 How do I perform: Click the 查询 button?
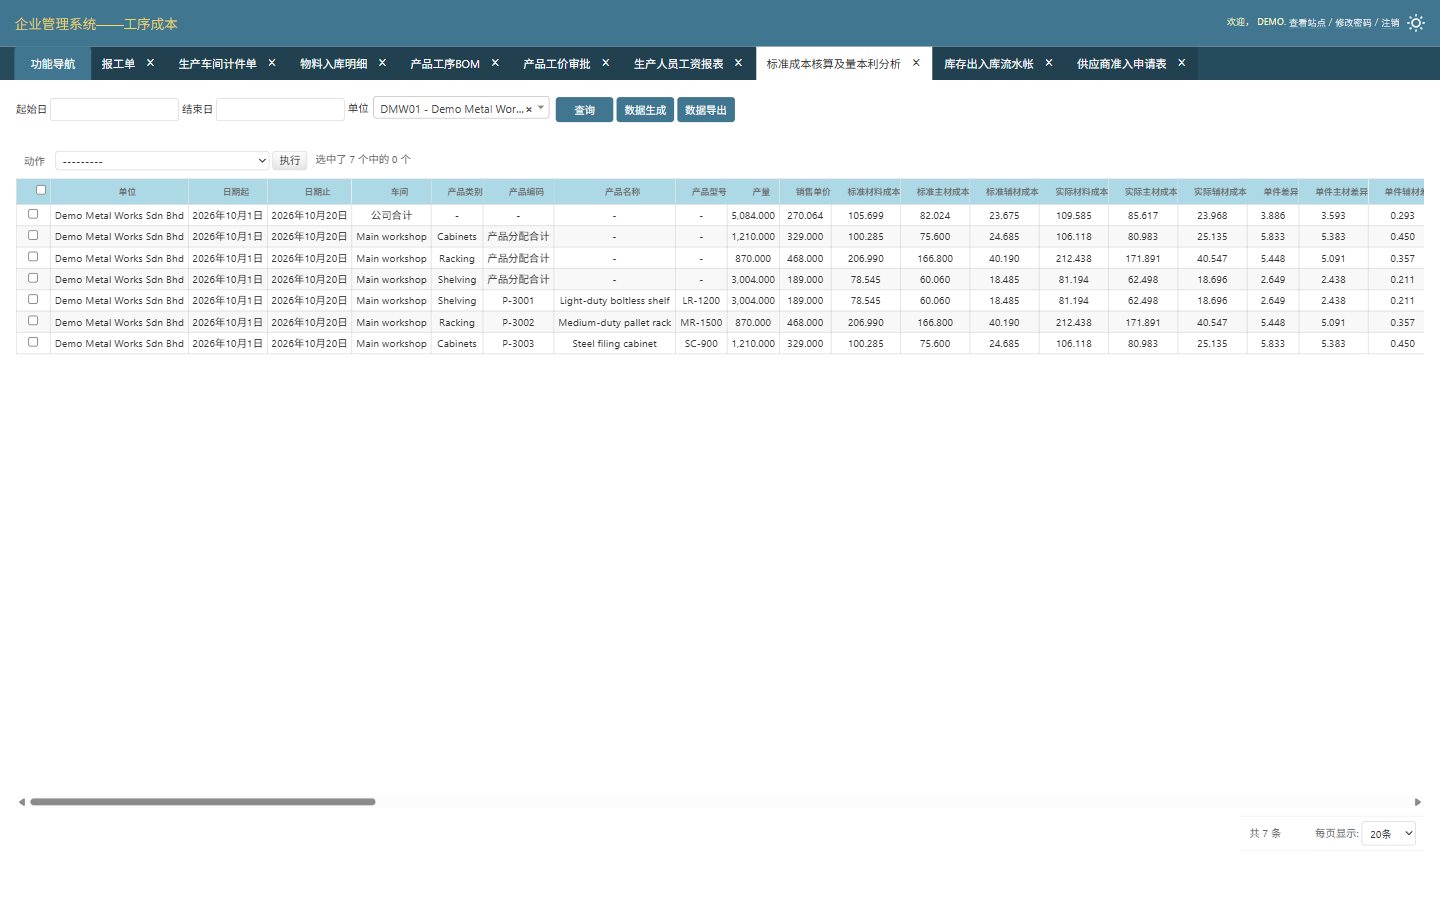(585, 110)
